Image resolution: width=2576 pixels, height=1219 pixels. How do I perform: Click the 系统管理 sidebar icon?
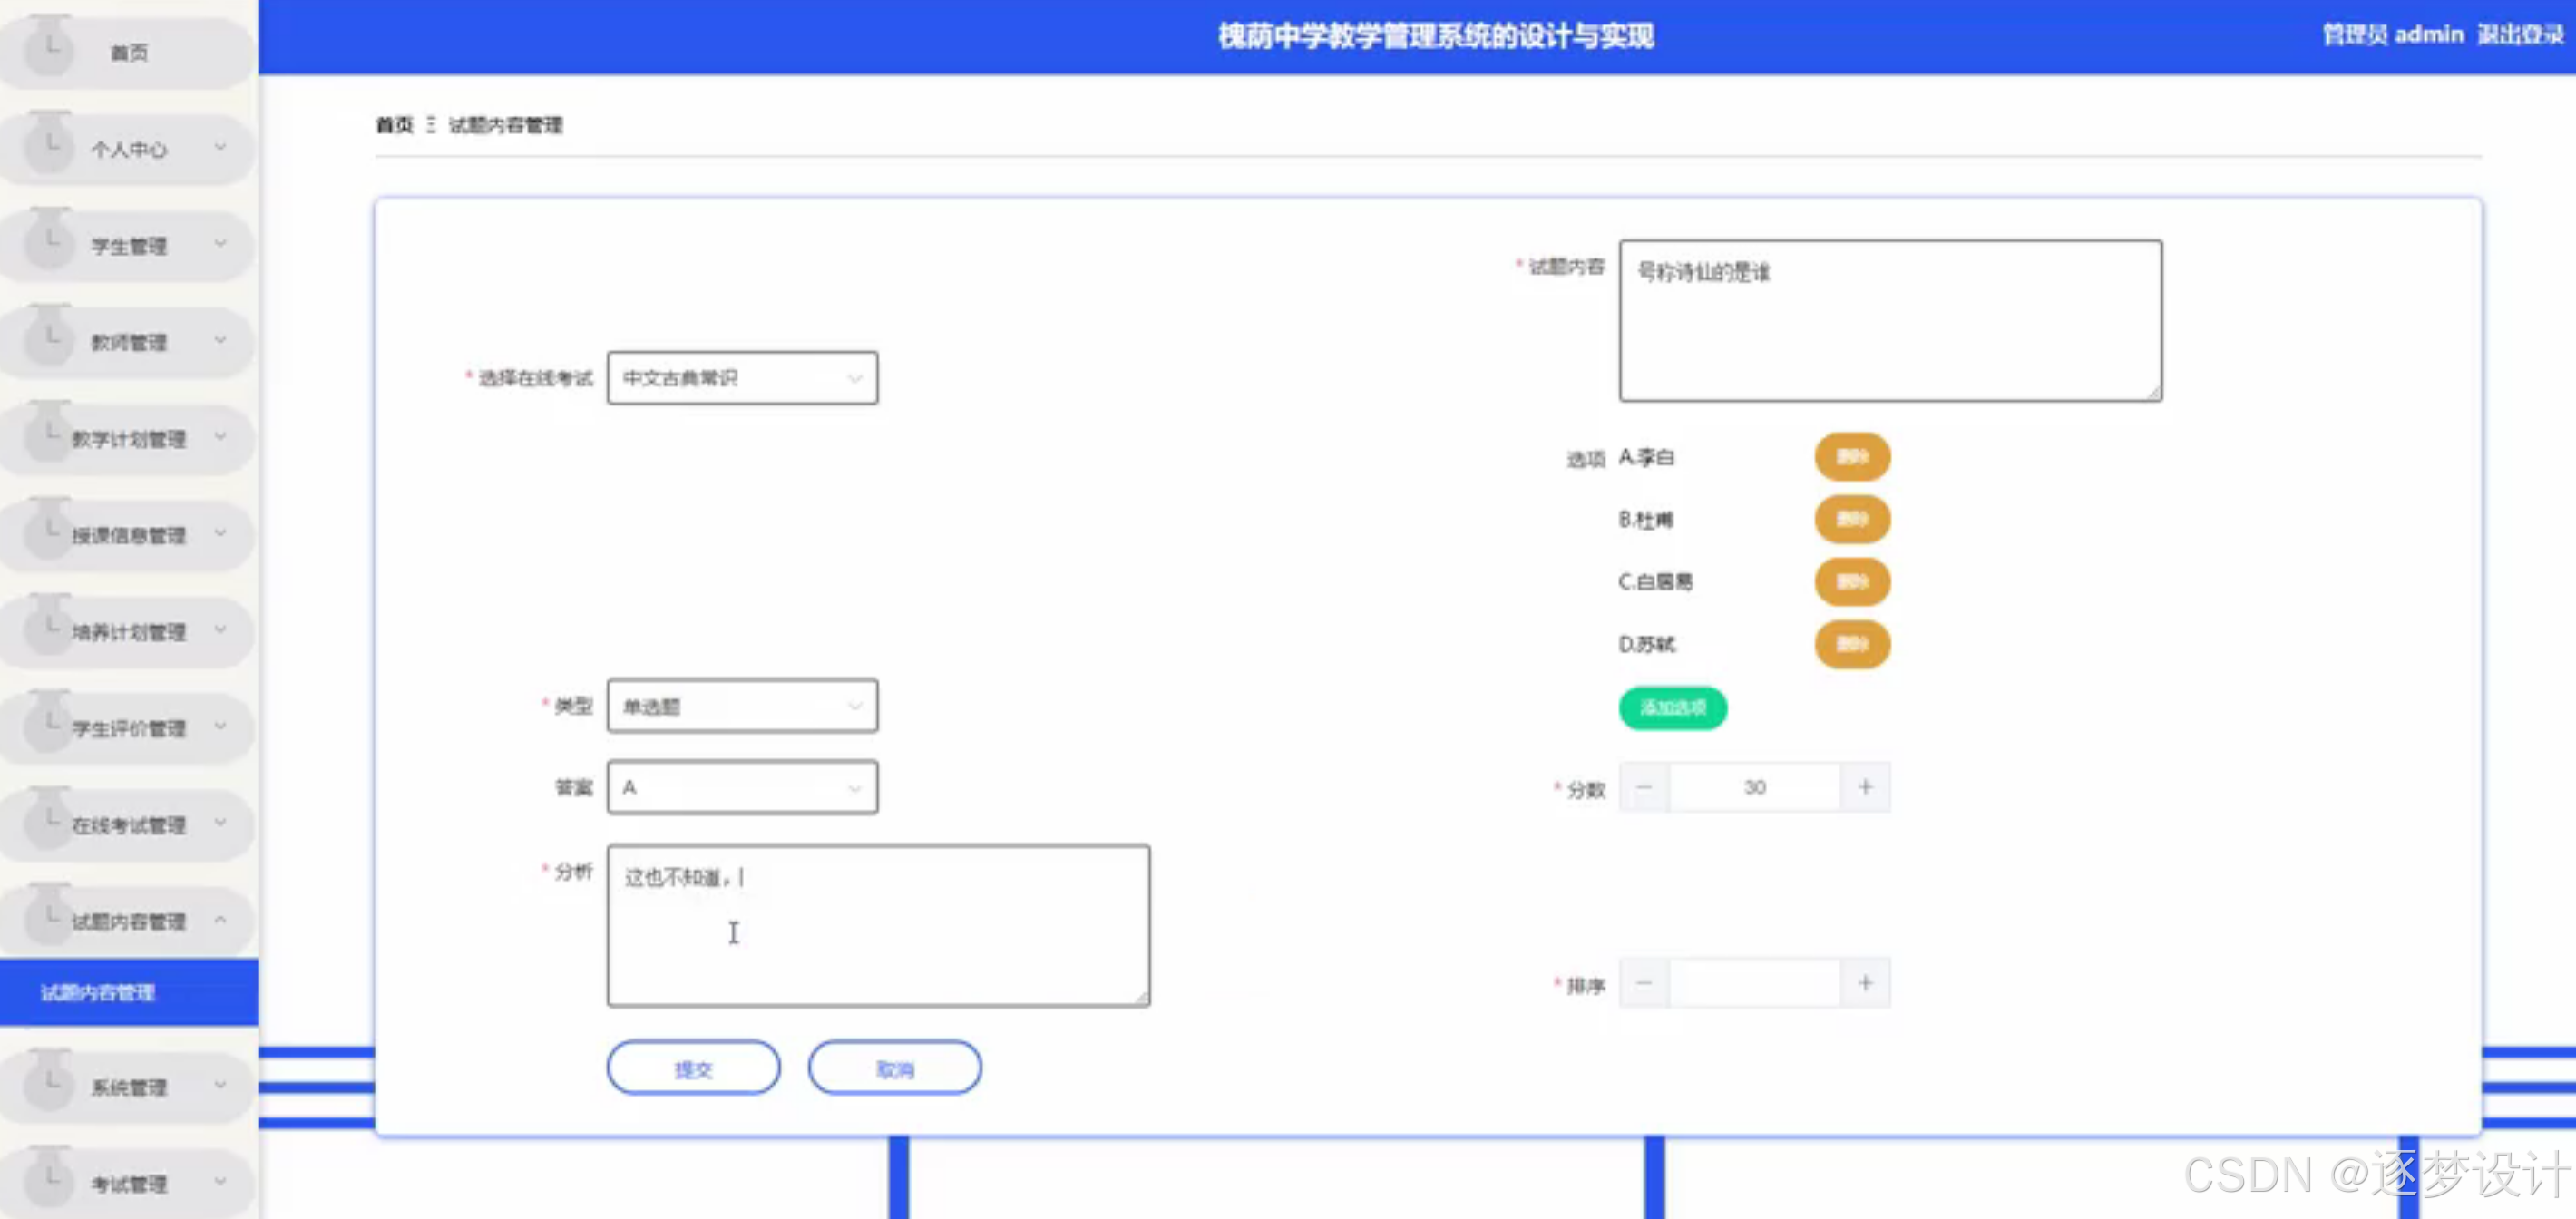coord(50,1086)
